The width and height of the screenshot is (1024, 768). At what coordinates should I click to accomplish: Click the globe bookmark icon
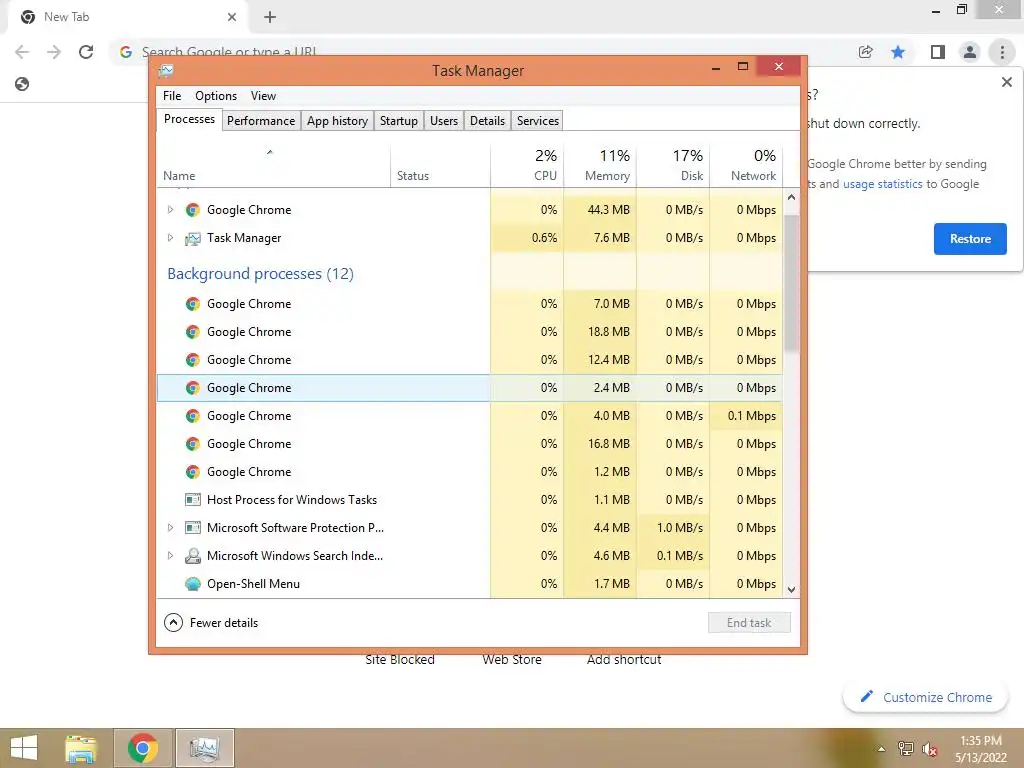click(22, 84)
